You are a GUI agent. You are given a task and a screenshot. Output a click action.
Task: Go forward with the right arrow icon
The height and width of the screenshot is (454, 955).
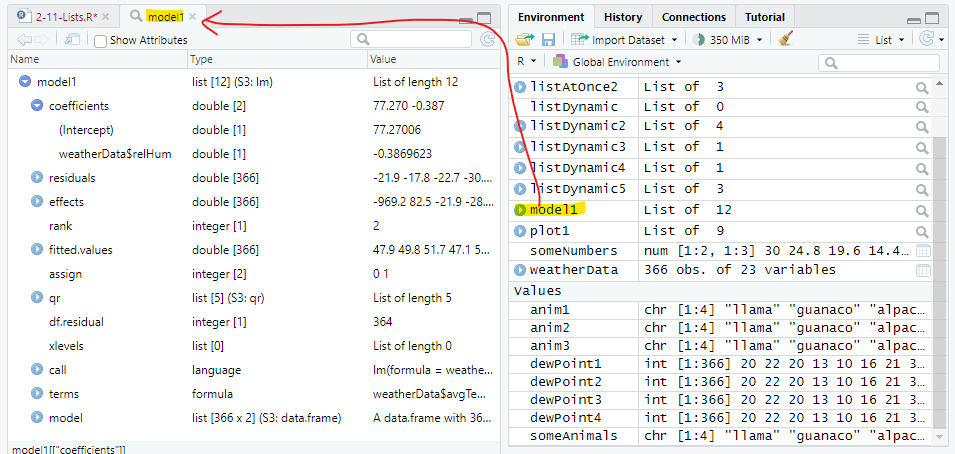41,40
